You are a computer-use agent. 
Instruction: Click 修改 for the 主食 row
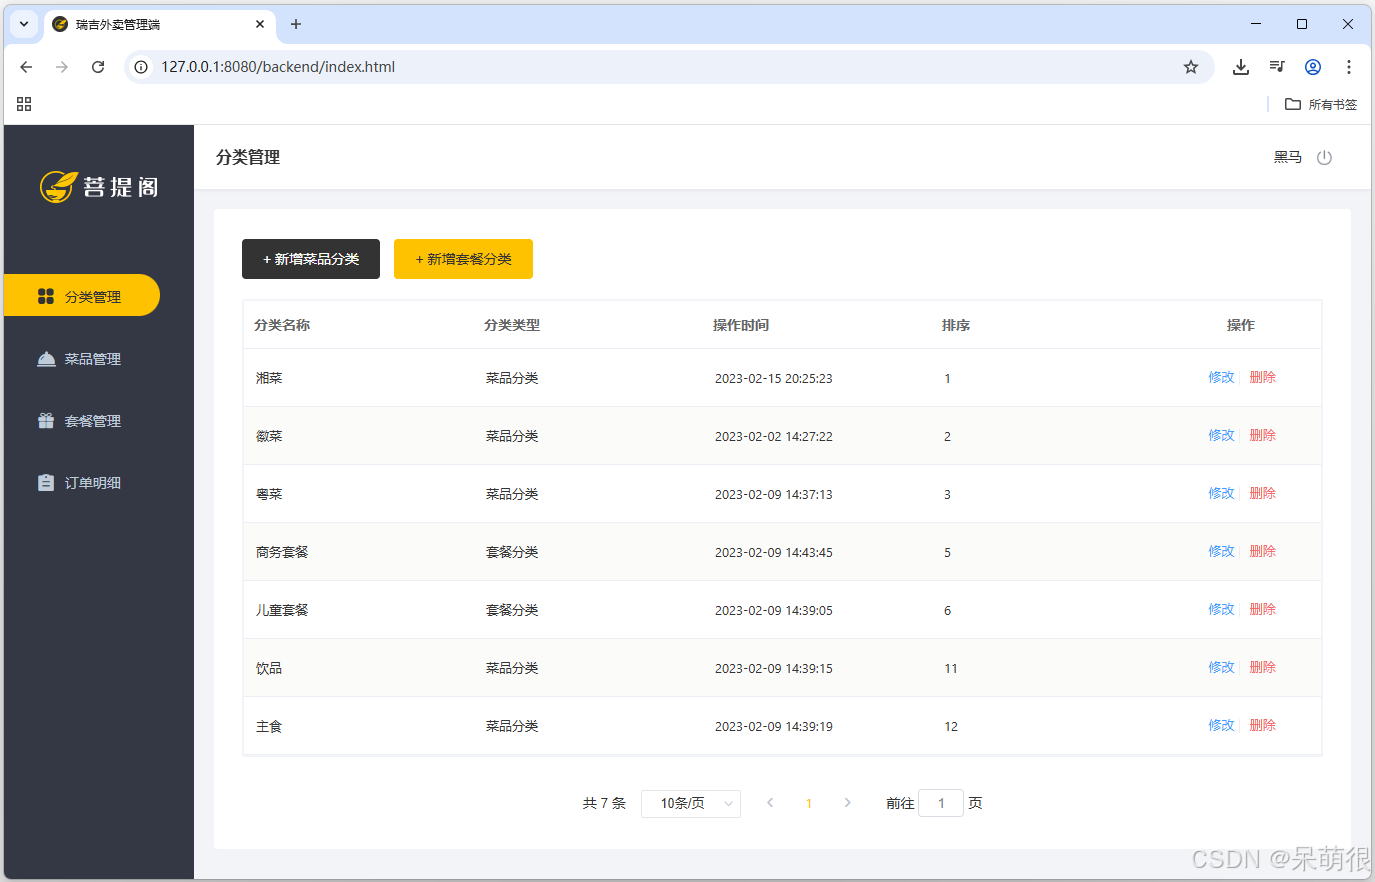point(1221,725)
